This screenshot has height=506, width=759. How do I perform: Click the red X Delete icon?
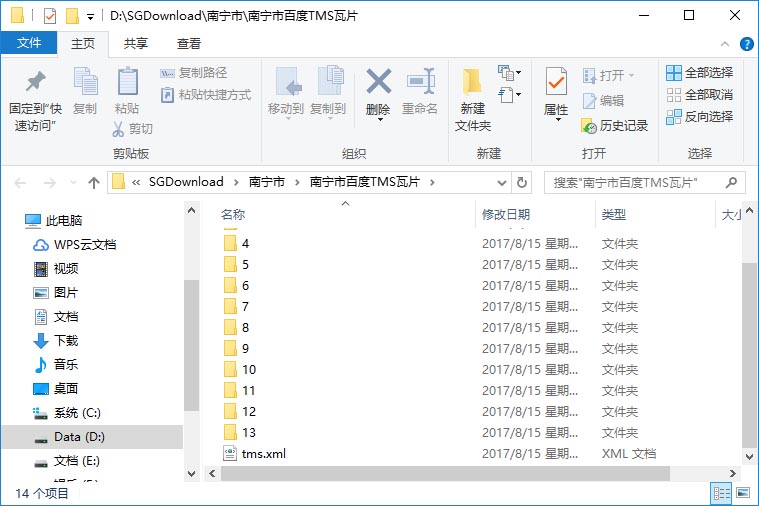click(x=379, y=81)
